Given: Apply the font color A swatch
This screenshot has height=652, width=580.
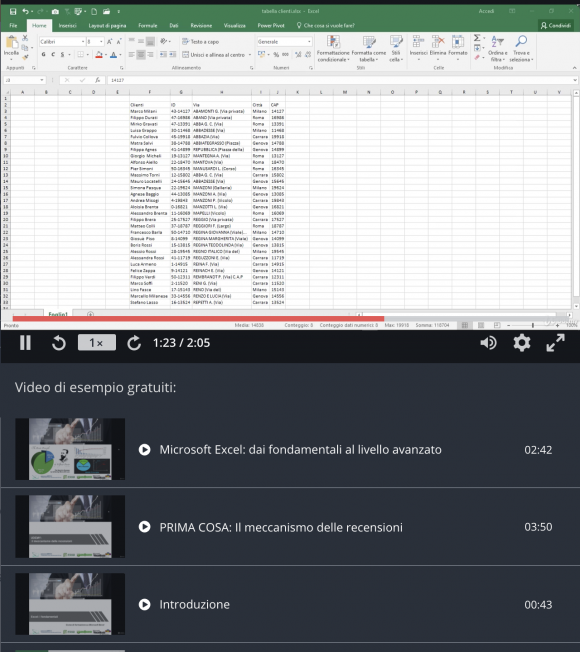Looking at the screenshot, I should (114, 54).
